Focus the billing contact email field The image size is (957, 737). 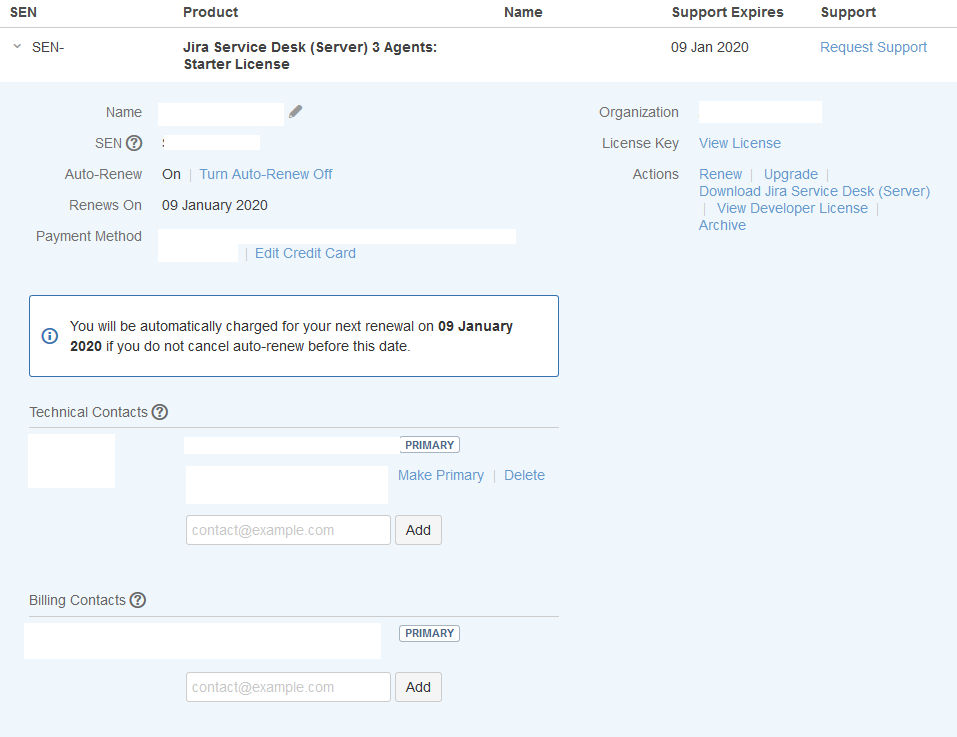click(288, 687)
